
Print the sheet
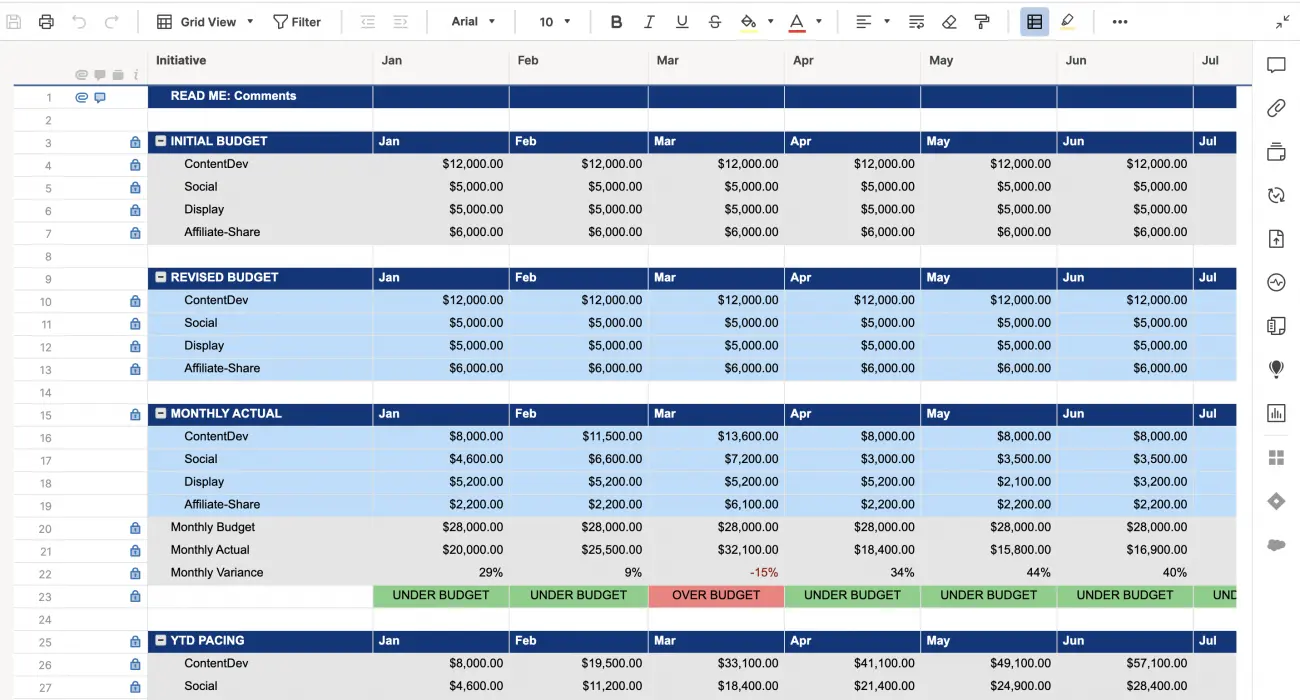[x=46, y=21]
